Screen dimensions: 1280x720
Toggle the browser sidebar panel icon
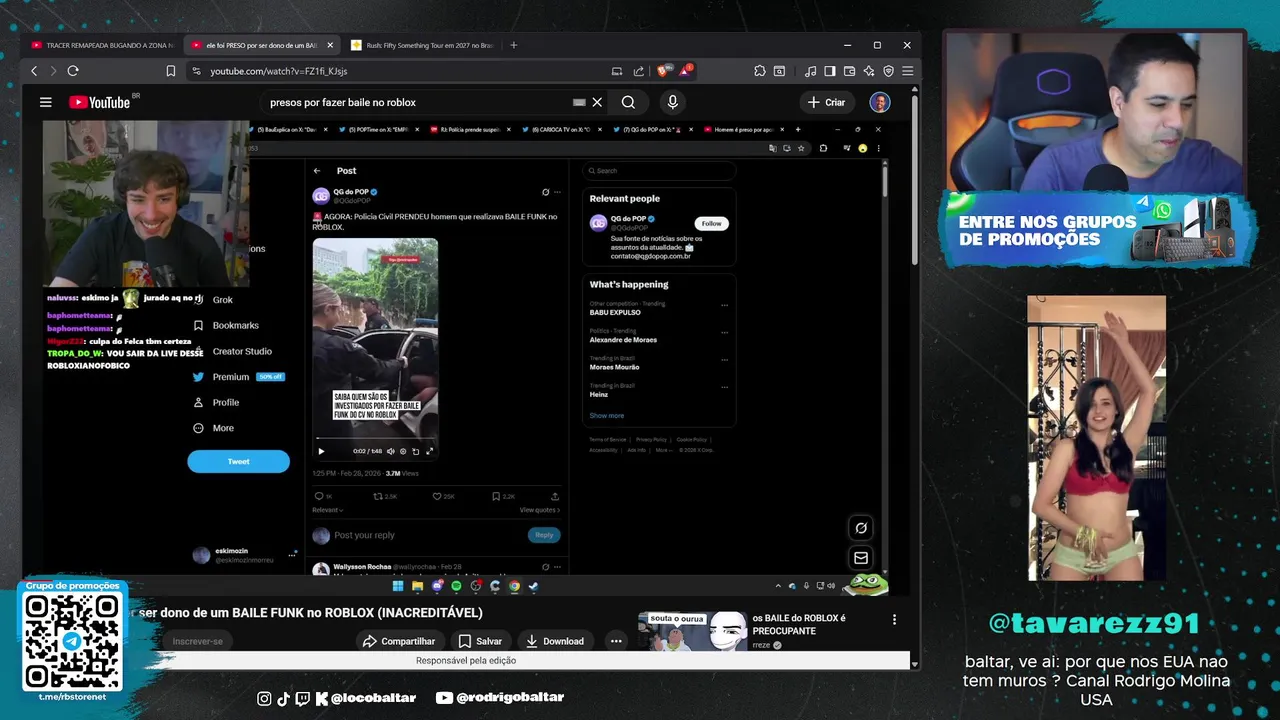pyautogui.click(x=830, y=71)
